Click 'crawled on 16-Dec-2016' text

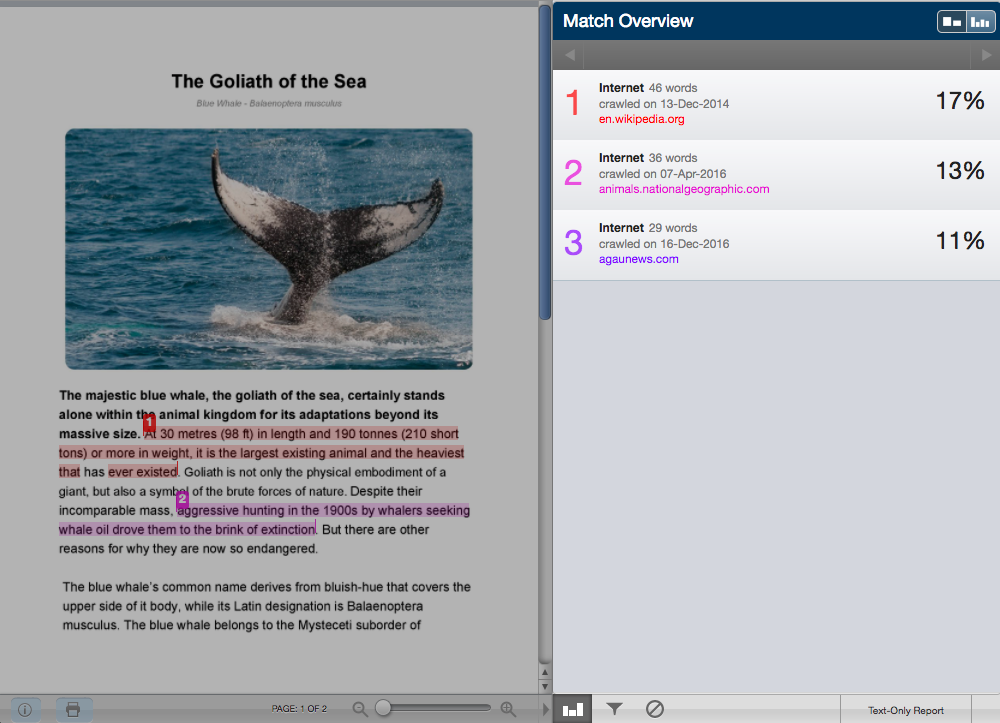click(663, 244)
